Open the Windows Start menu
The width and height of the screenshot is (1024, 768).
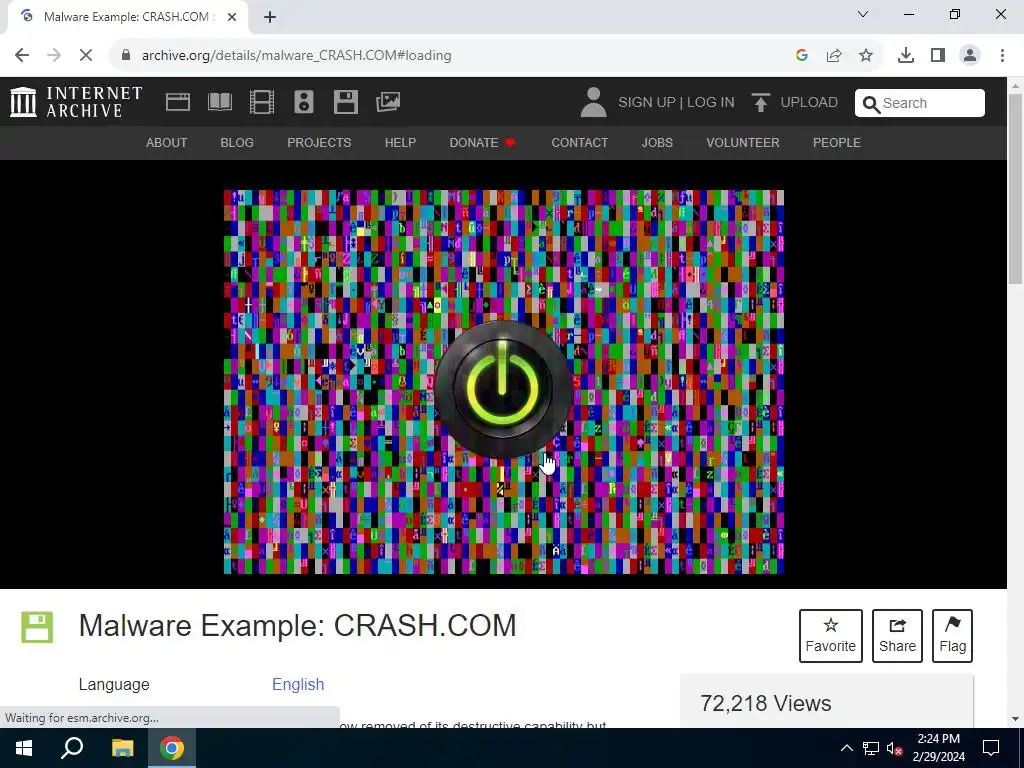click(24, 748)
